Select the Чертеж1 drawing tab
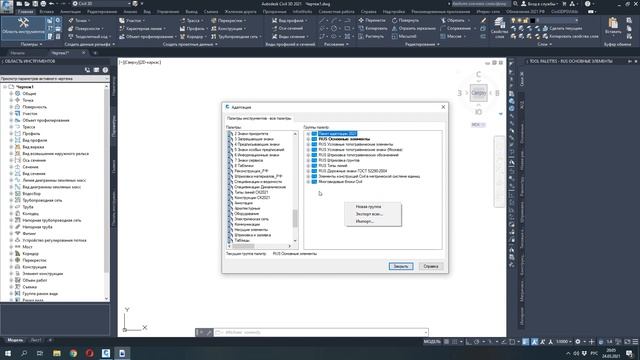Image resolution: width=640 pixels, height=360 pixels. tap(60, 53)
